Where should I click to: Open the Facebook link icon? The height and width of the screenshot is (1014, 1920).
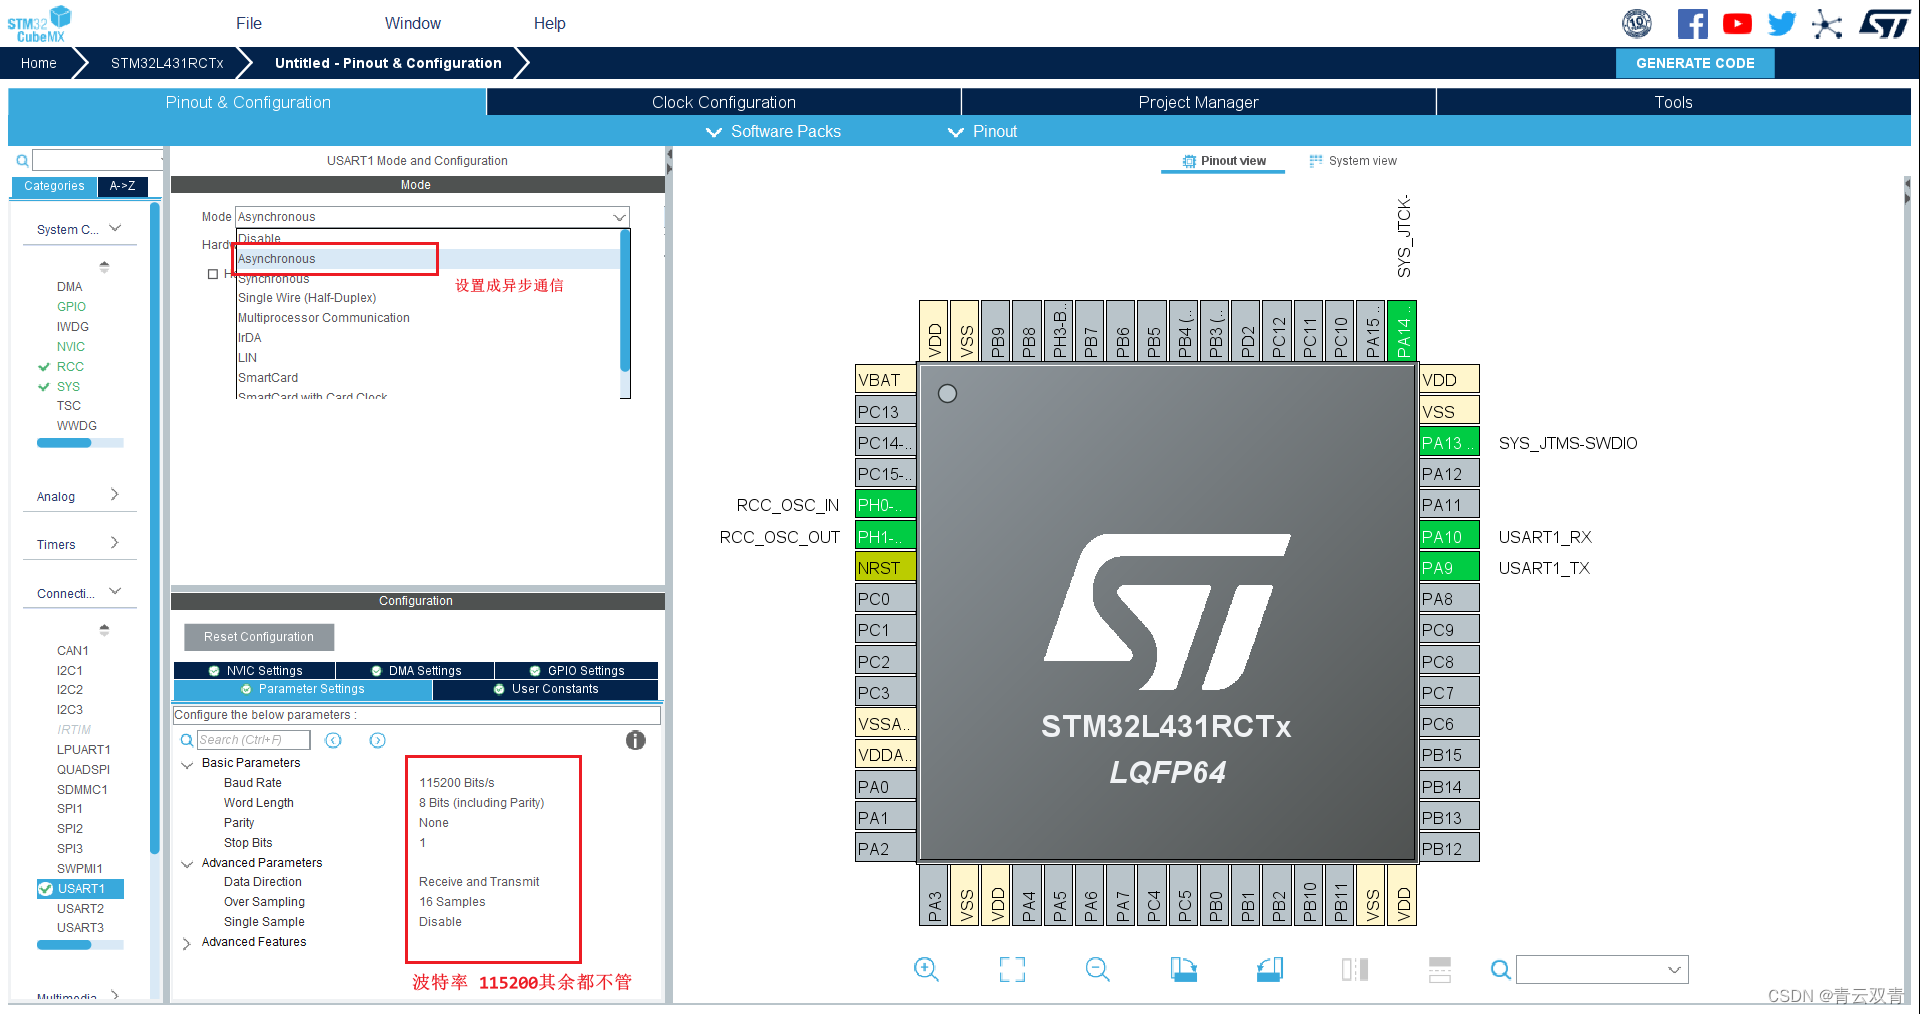[1692, 23]
